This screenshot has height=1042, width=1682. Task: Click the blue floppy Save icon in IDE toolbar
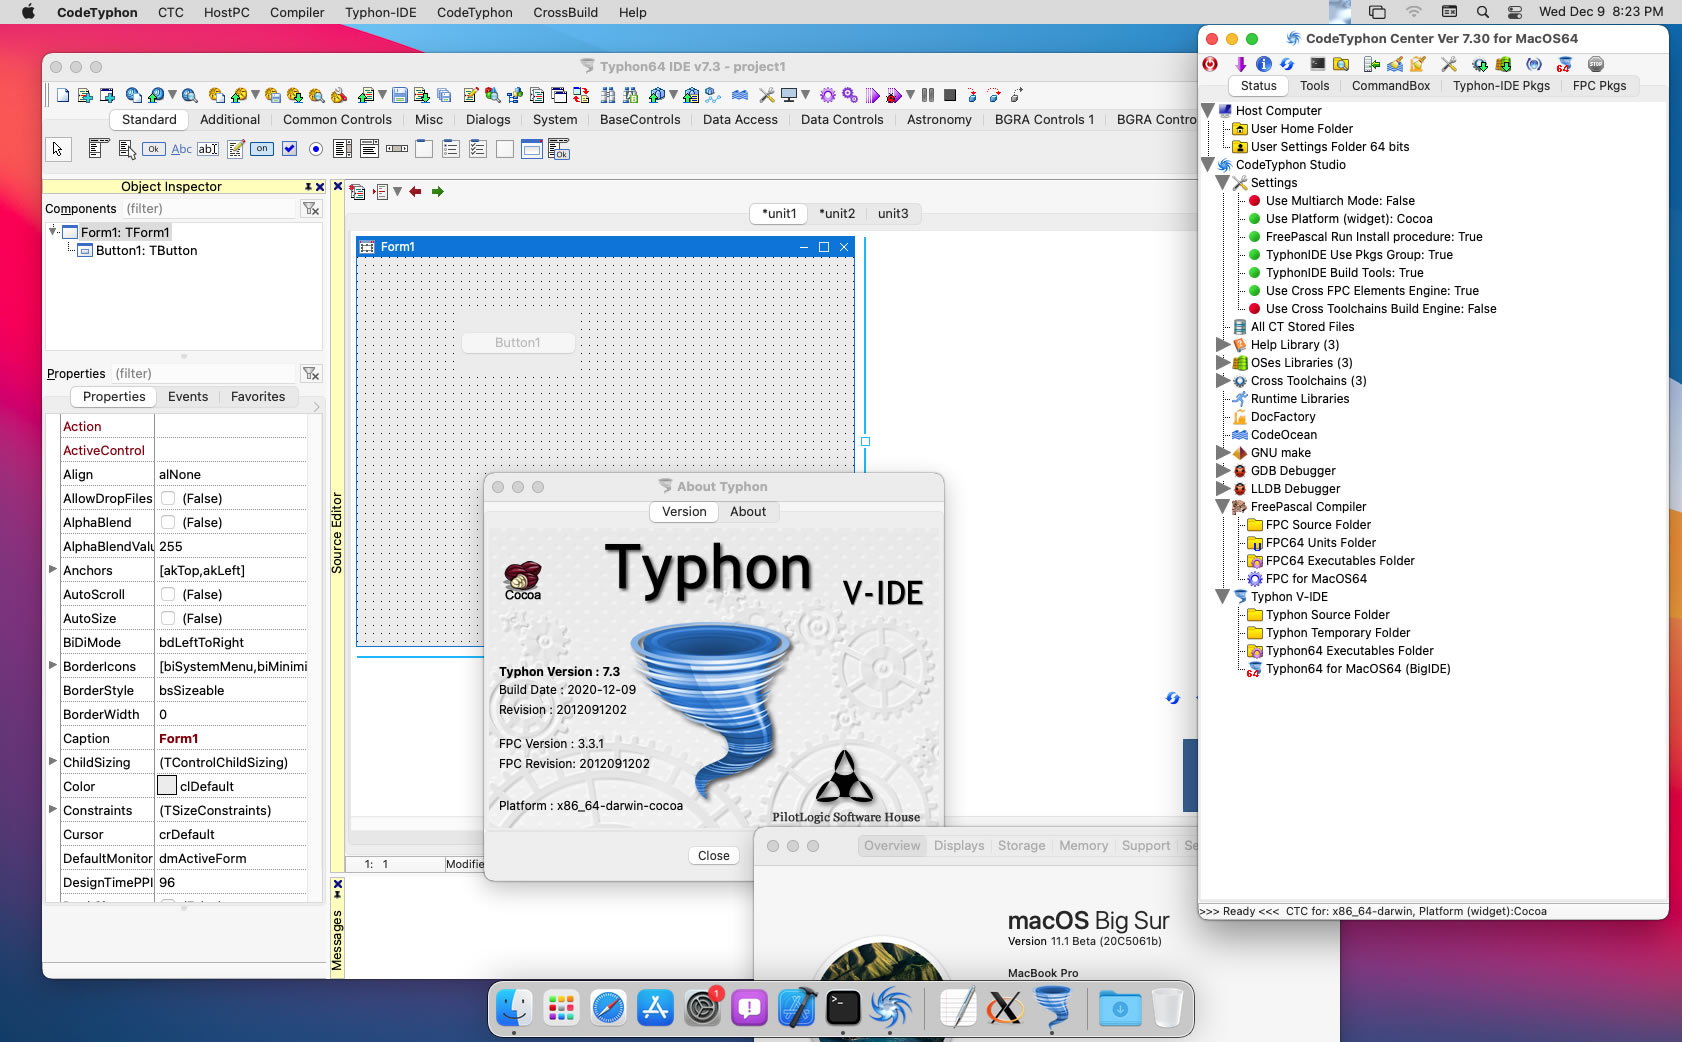pyautogui.click(x=400, y=95)
